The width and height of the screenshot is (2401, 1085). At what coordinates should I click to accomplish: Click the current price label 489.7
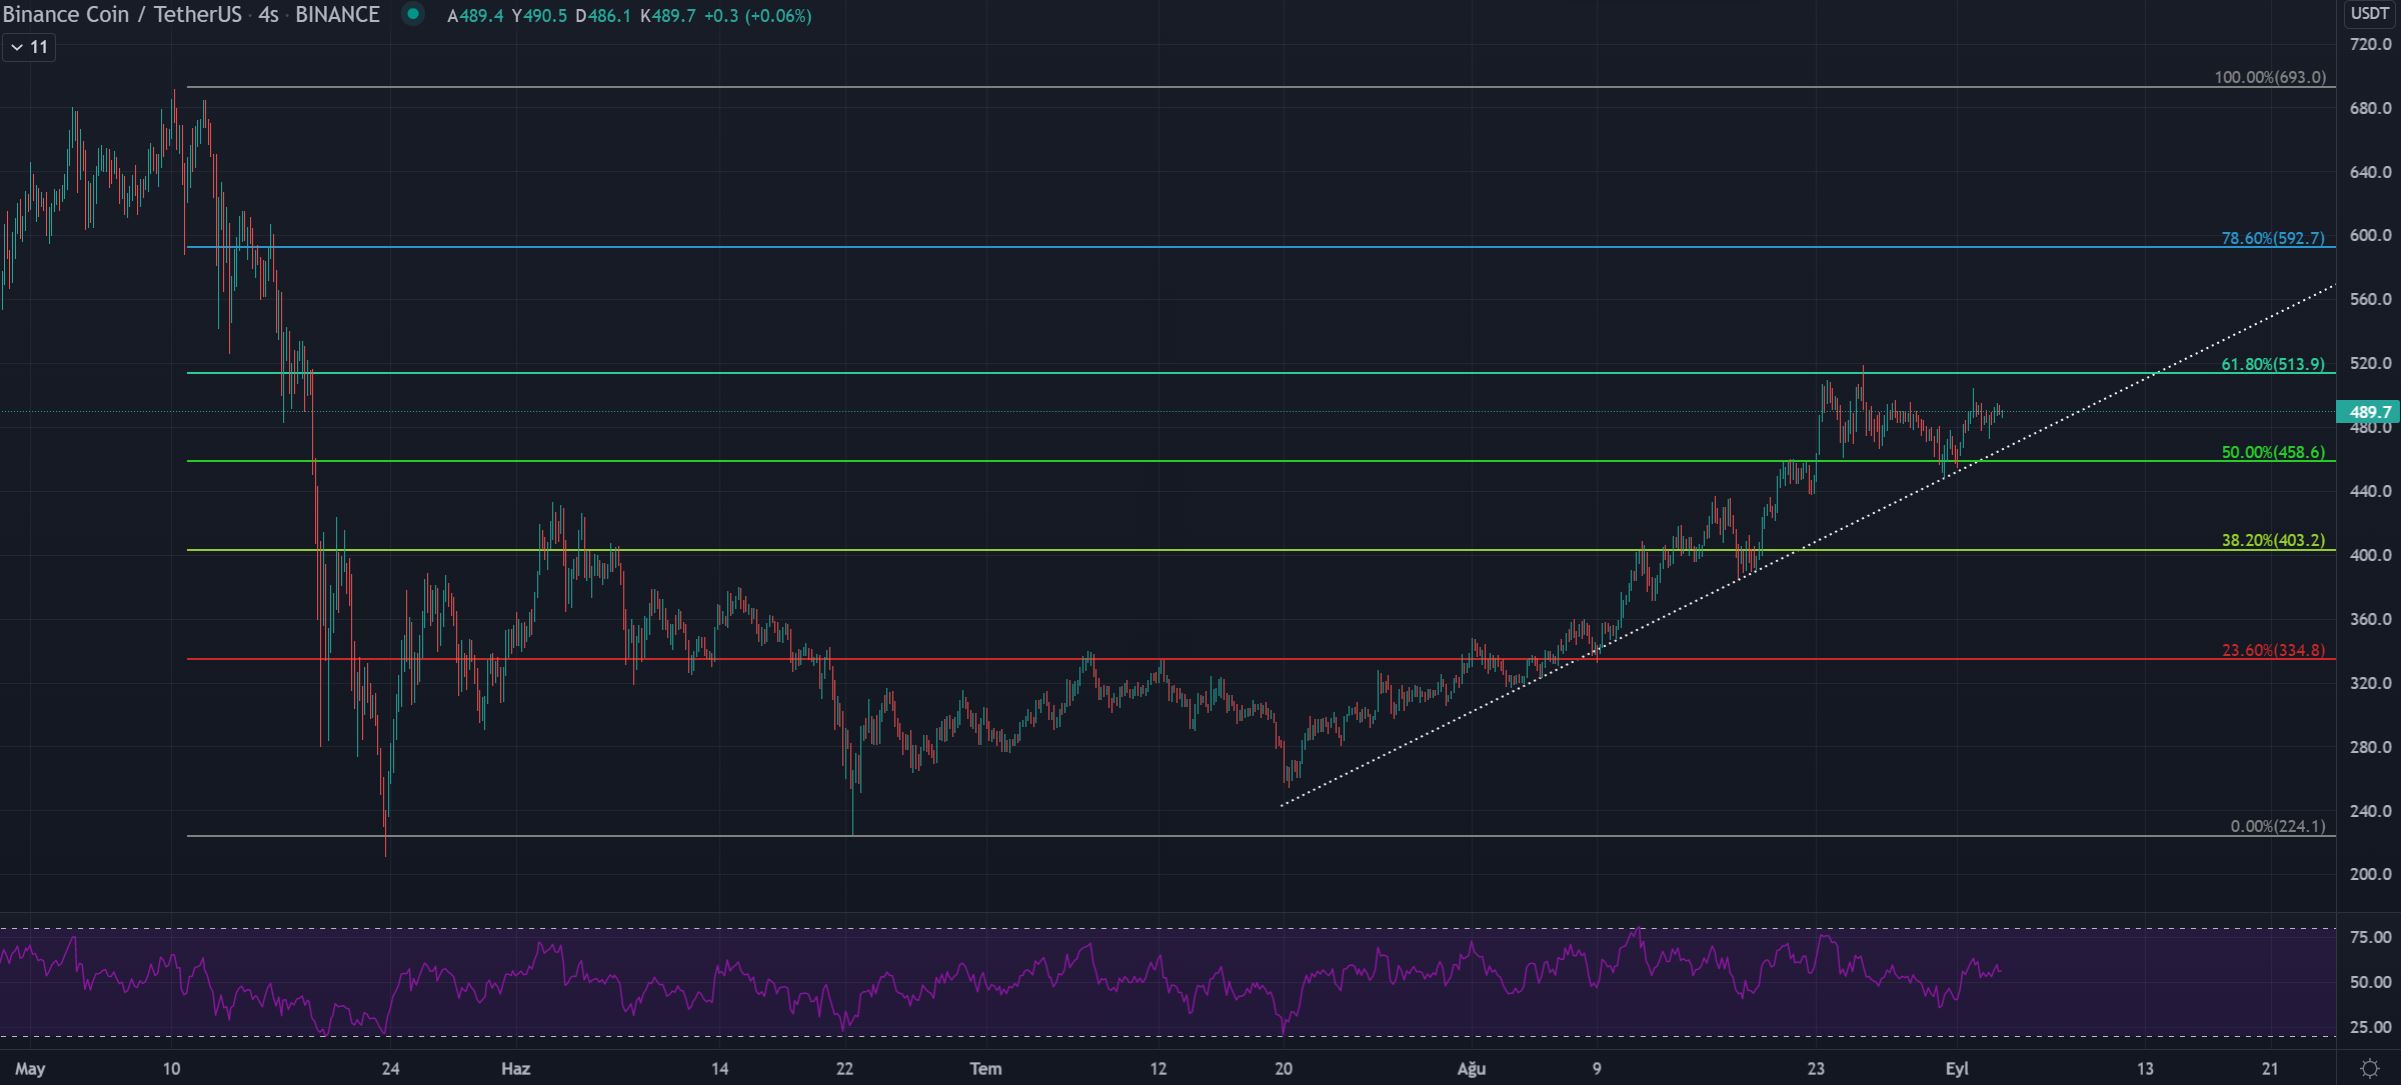2367,412
